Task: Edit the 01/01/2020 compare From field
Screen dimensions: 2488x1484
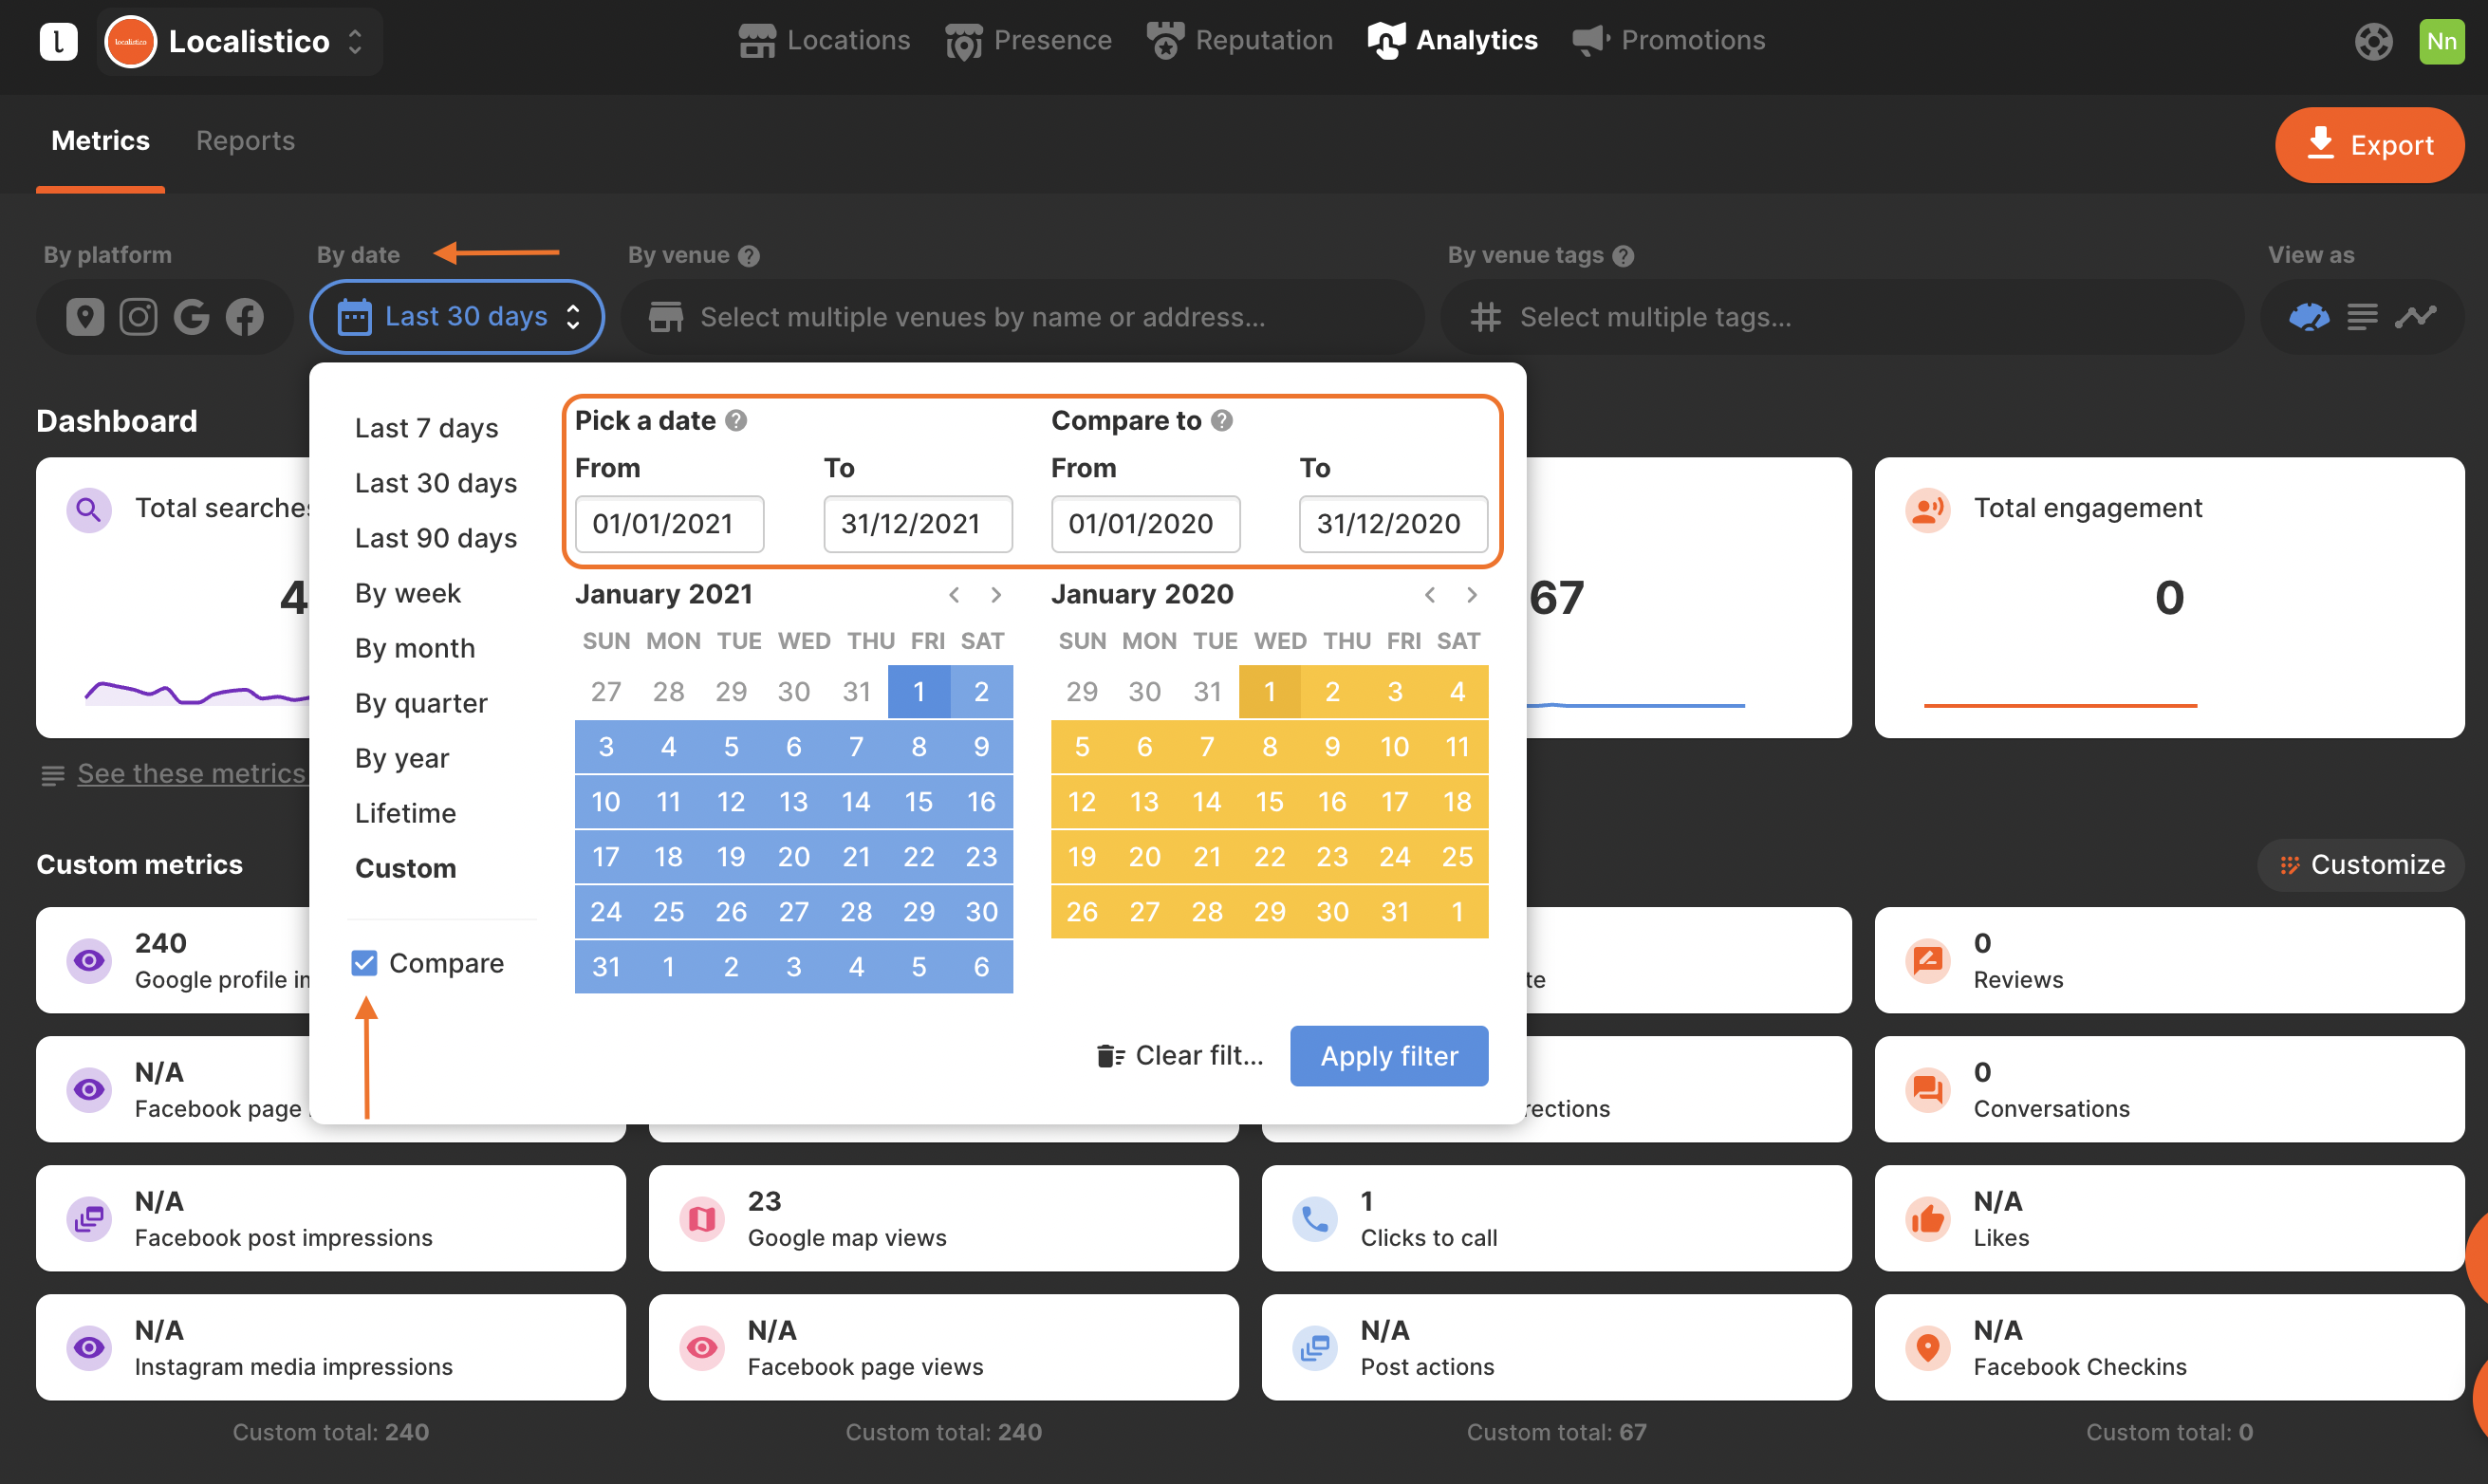Action: point(1145,524)
